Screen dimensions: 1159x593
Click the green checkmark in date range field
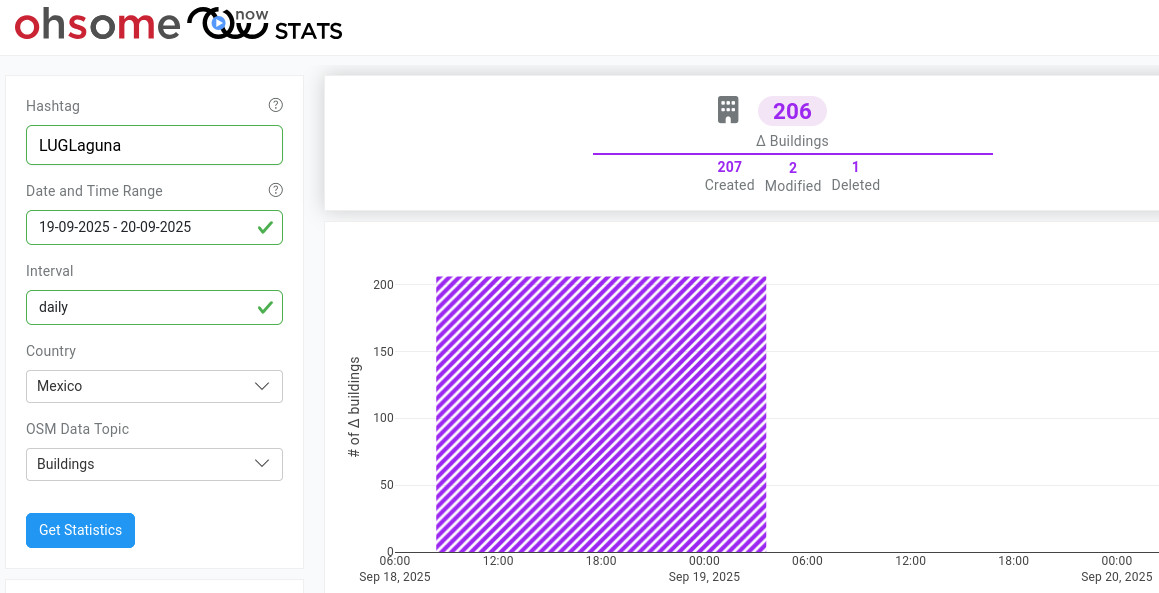[x=265, y=227]
